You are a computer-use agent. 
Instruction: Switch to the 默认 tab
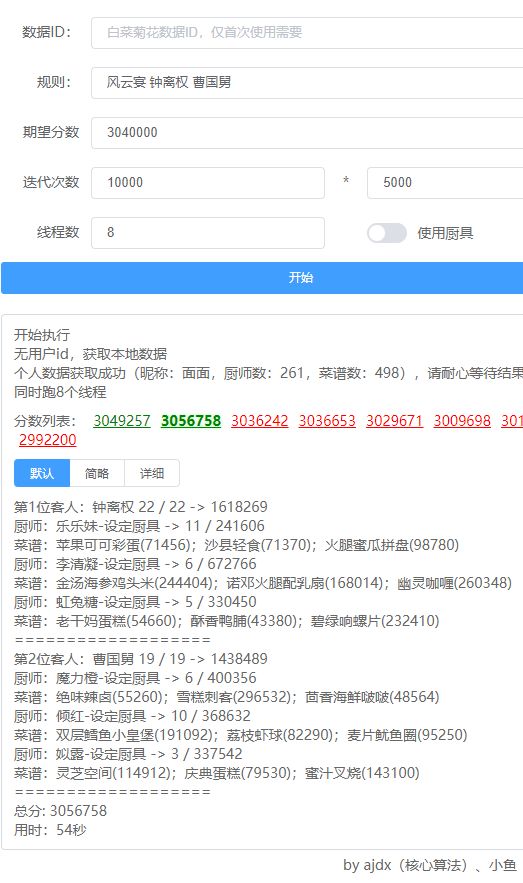pyautogui.click(x=42, y=474)
